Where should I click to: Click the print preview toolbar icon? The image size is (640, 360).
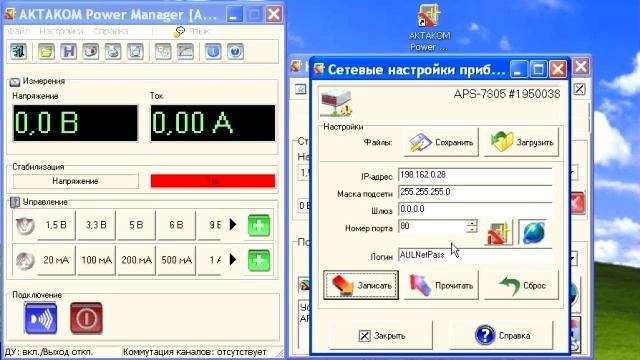(135, 51)
